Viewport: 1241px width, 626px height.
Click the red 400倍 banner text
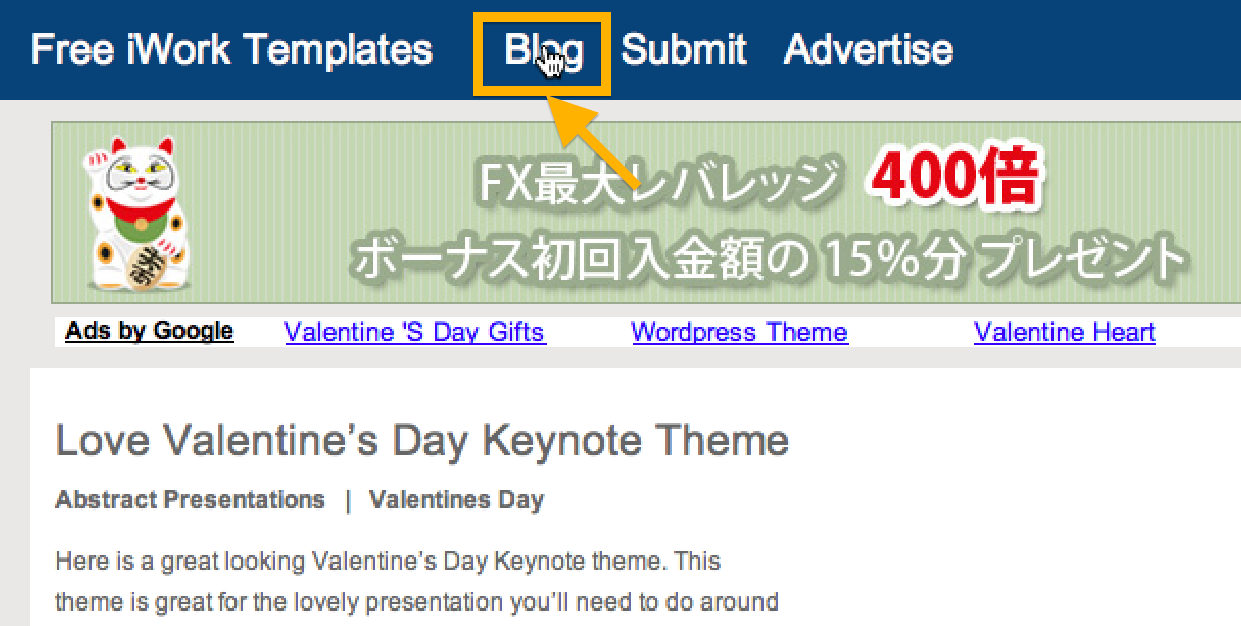955,179
